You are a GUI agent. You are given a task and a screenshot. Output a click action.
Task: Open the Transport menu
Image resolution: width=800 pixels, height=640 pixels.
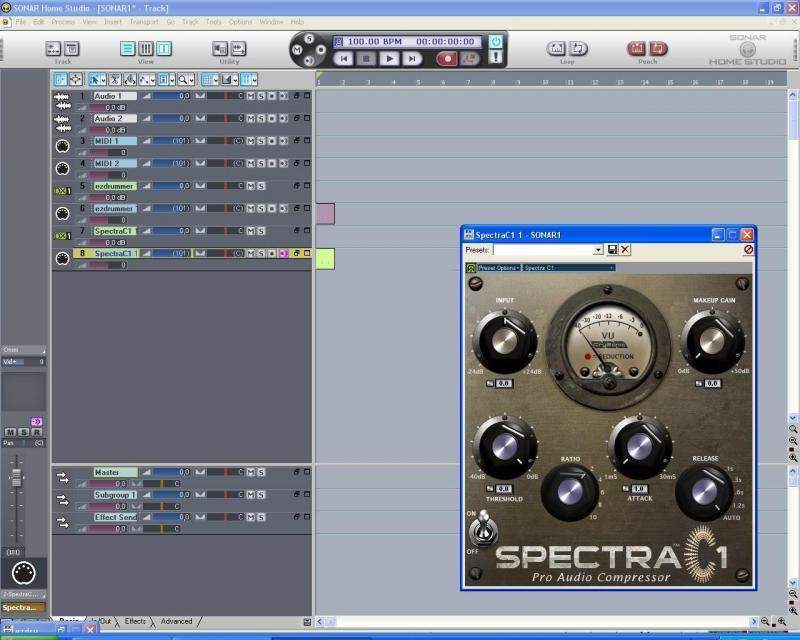[144, 21]
